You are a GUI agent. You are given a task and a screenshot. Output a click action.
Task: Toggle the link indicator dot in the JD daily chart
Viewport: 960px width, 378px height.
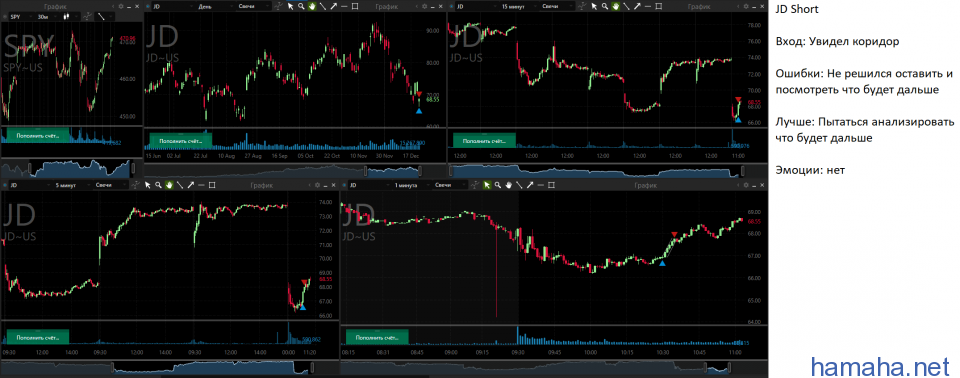click(x=148, y=6)
